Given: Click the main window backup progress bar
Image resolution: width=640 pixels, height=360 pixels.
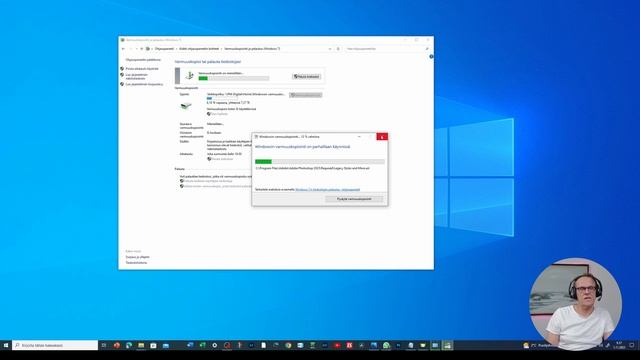Looking at the screenshot, I should point(234,78).
